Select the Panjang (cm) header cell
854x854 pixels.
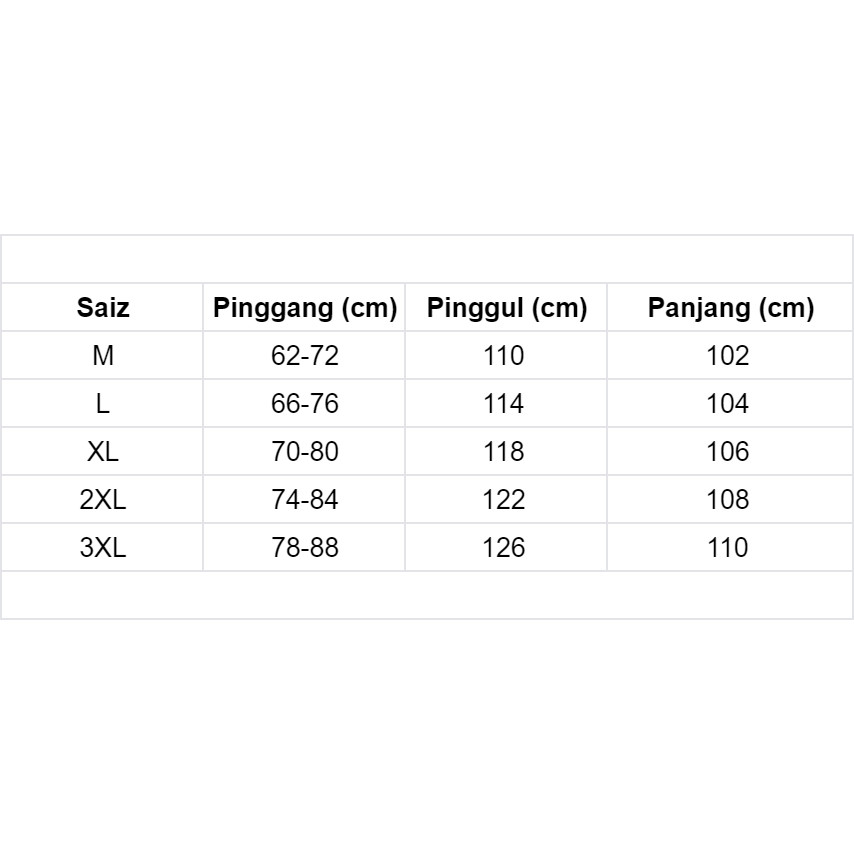tap(730, 308)
